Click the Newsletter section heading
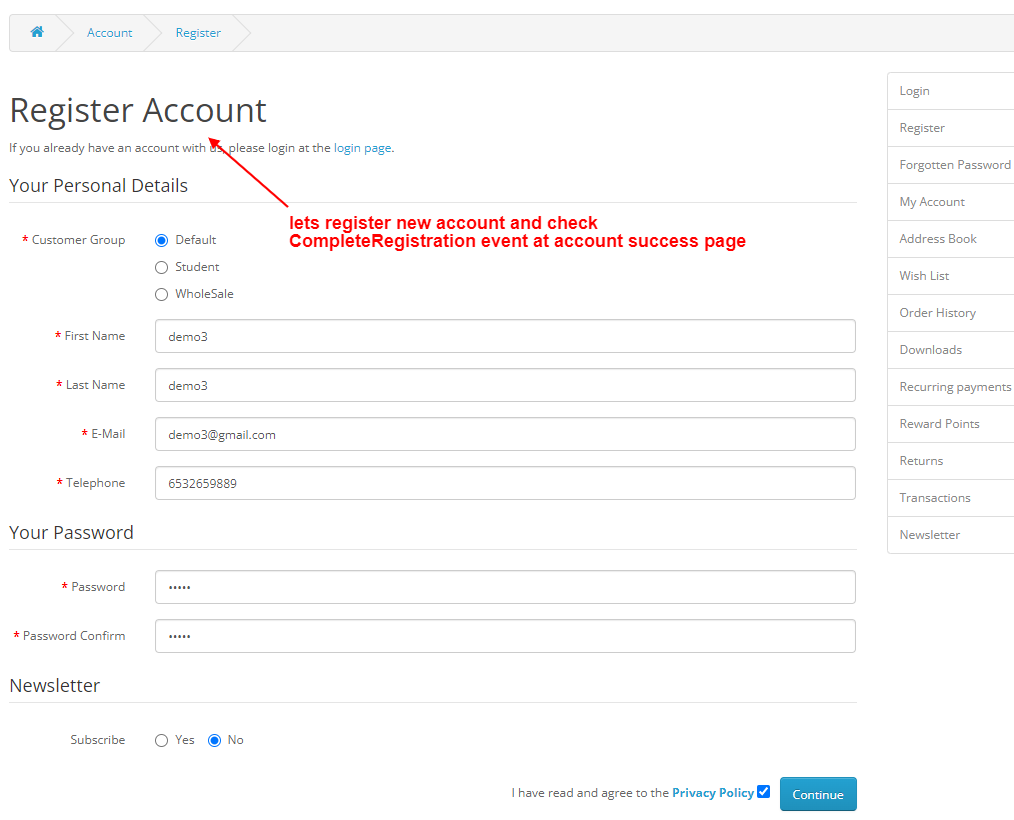Viewport: 1014px width, 820px height. pyautogui.click(x=55, y=685)
